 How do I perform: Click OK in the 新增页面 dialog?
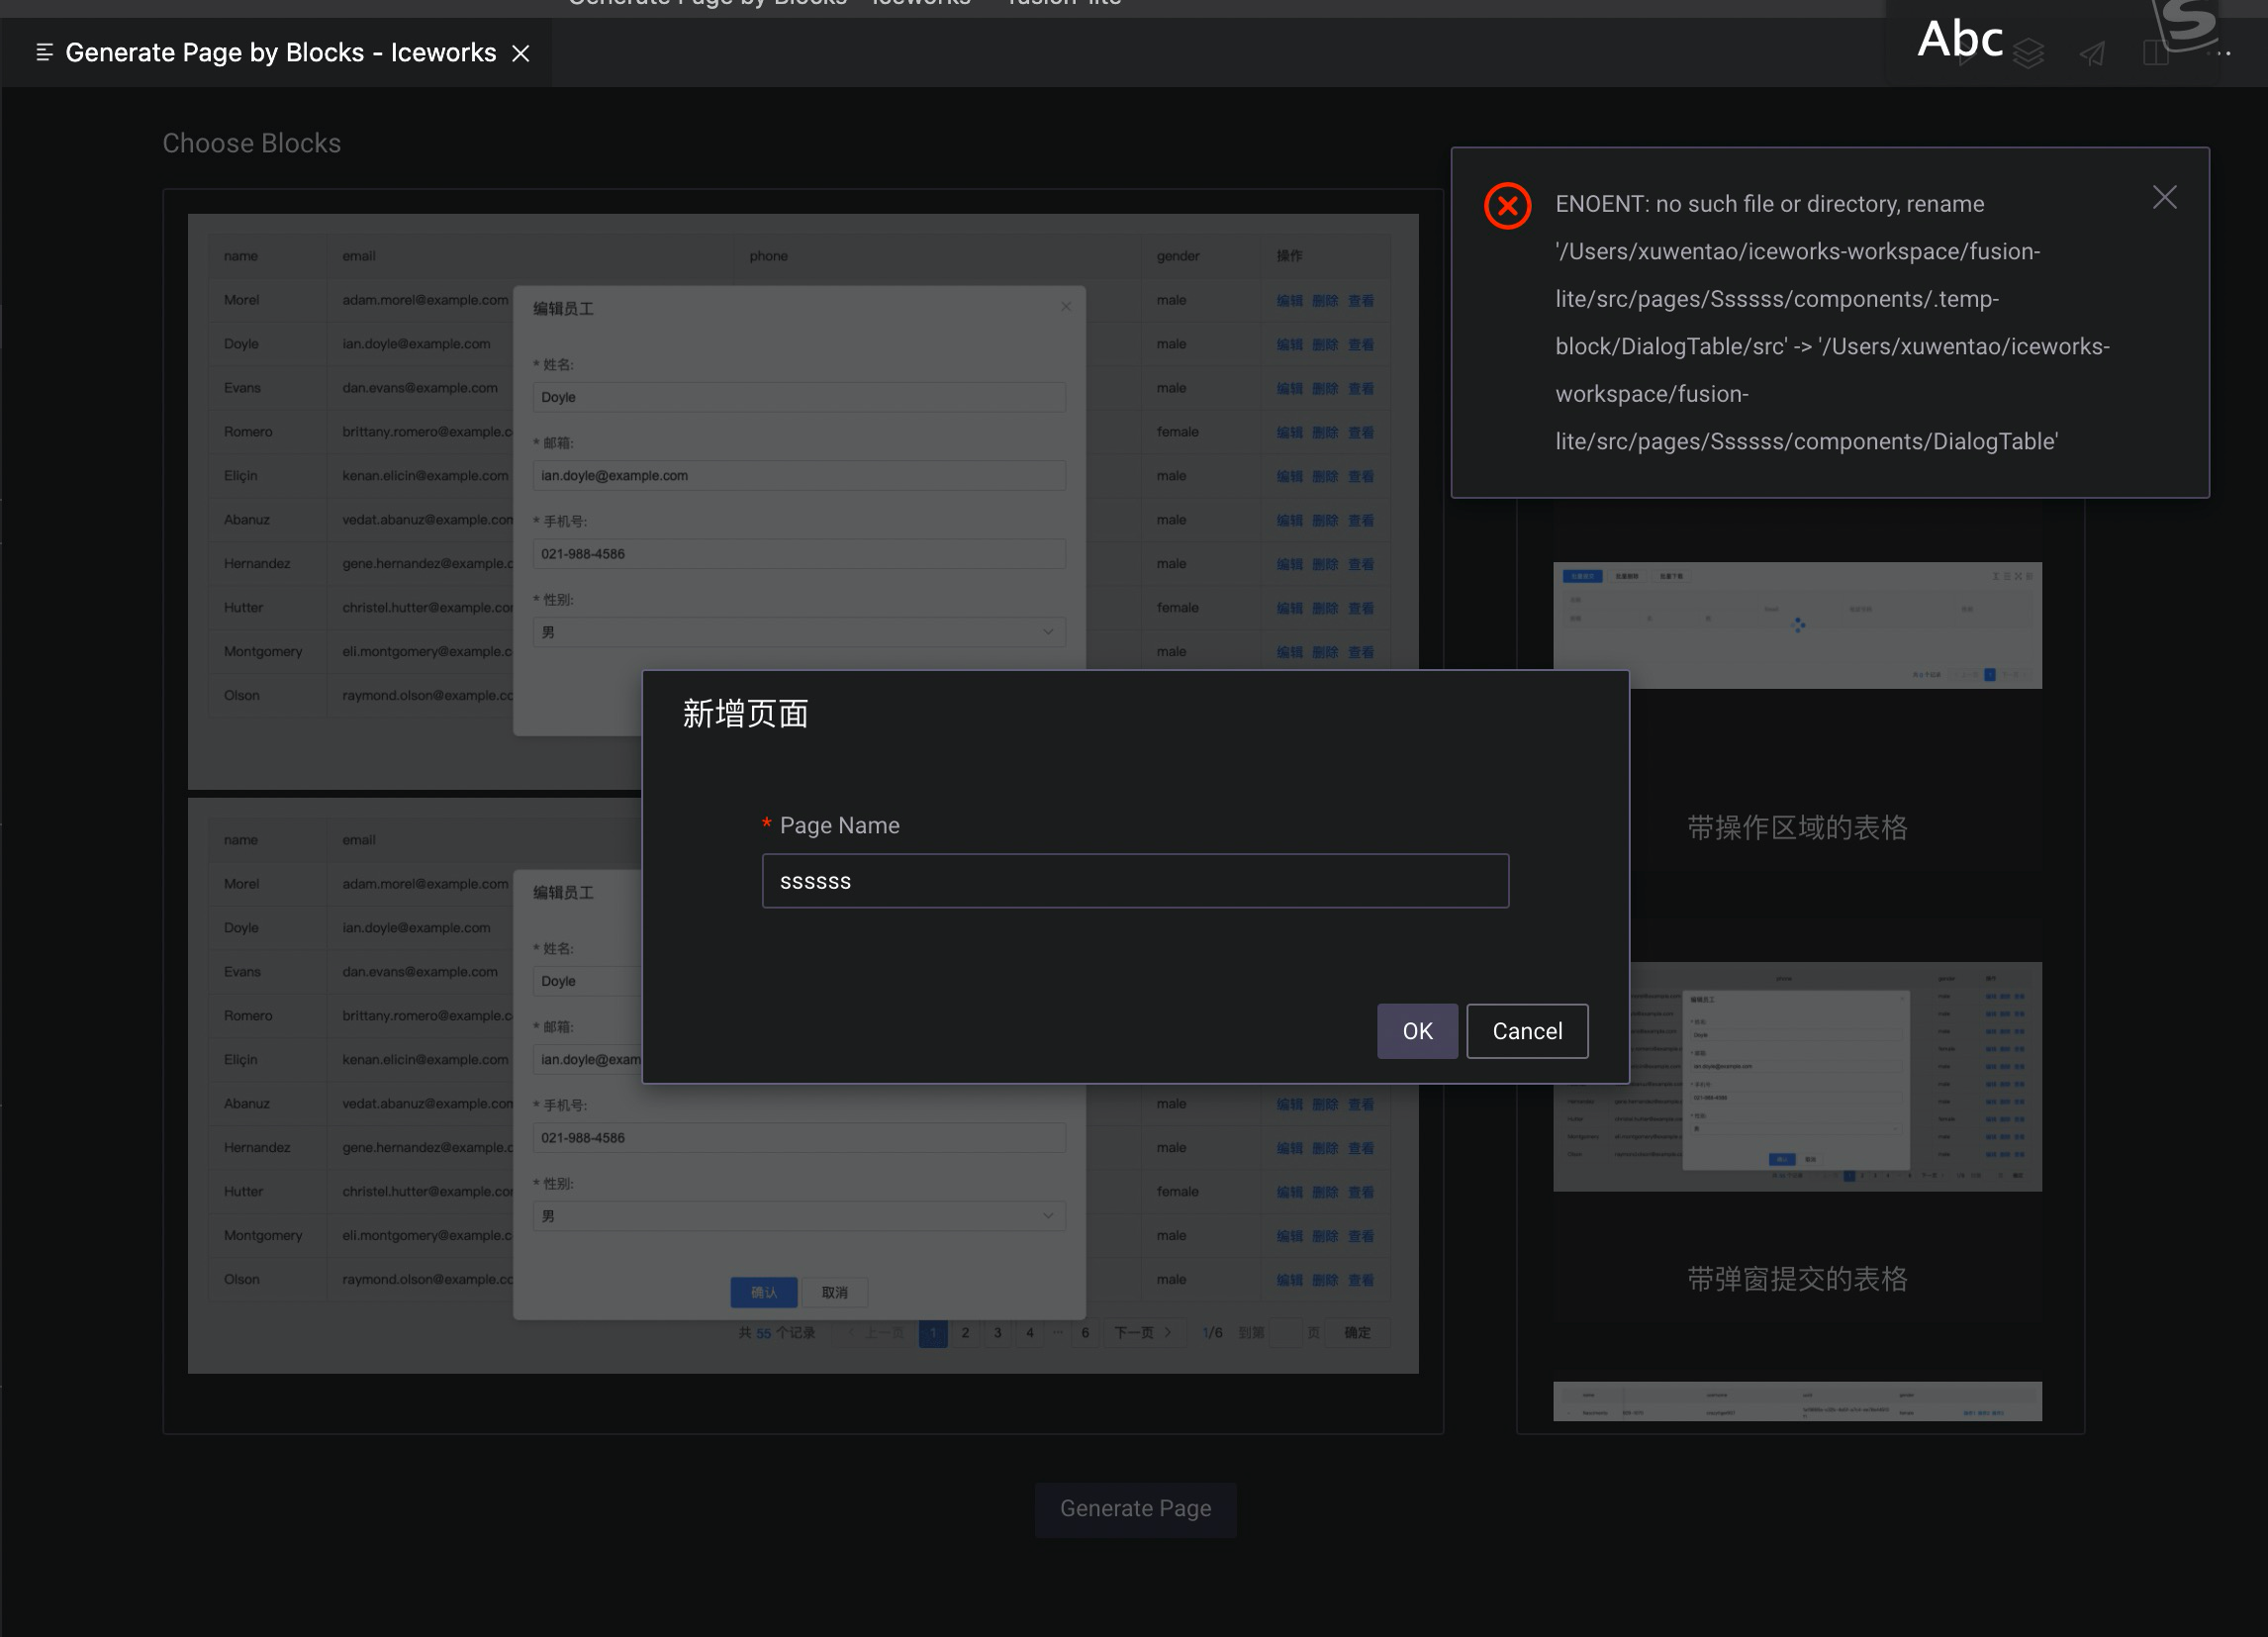pos(1417,1031)
